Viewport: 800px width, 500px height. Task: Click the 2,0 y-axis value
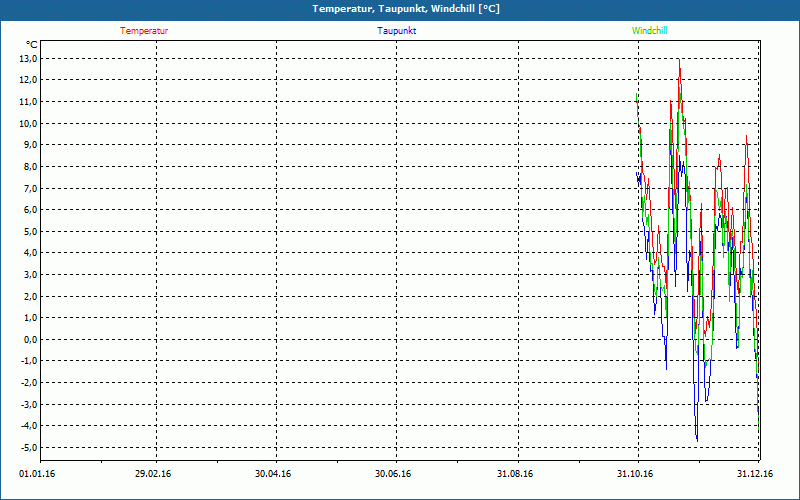click(x=31, y=296)
